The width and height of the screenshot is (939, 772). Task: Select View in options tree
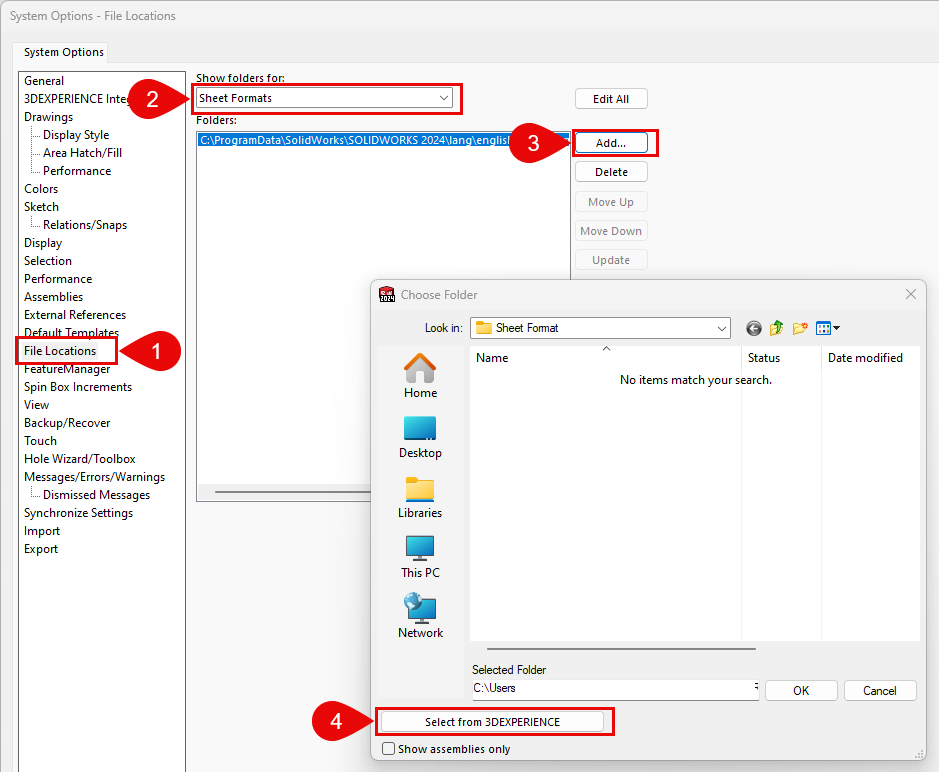pos(37,405)
